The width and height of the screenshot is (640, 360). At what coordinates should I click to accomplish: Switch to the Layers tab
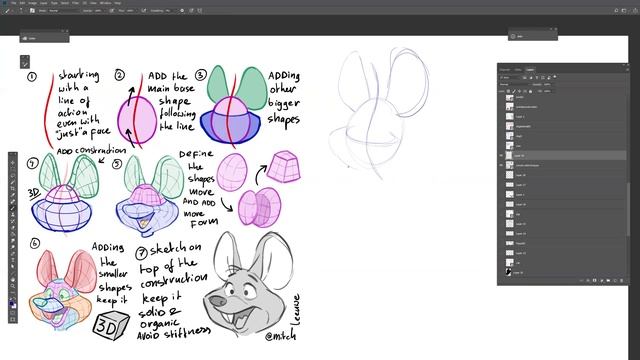pos(530,70)
